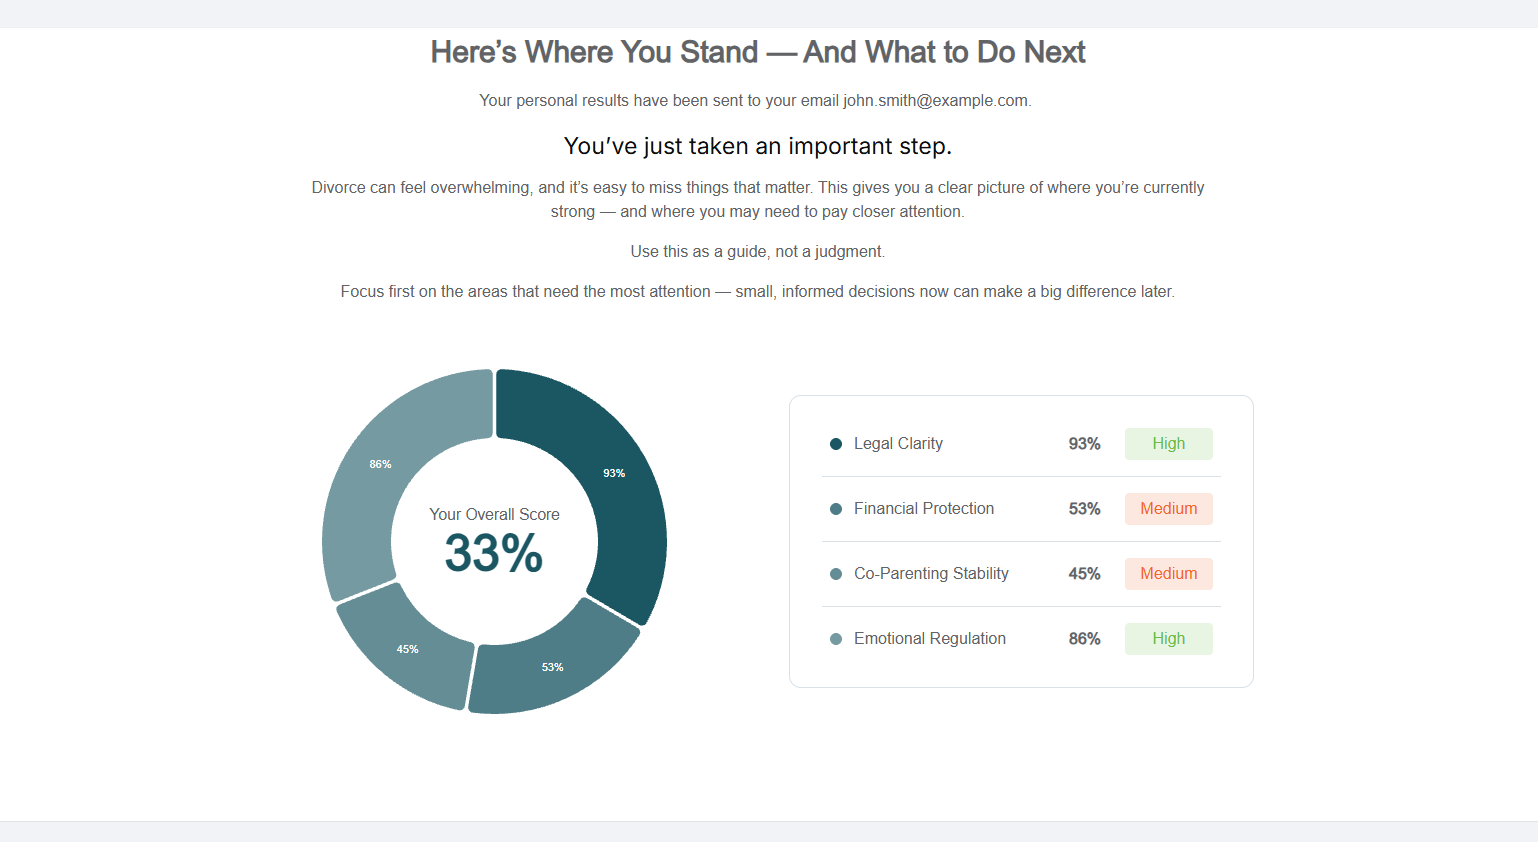The image size is (1538, 842).
Task: Click the Legal Clarity label
Action: 898,444
